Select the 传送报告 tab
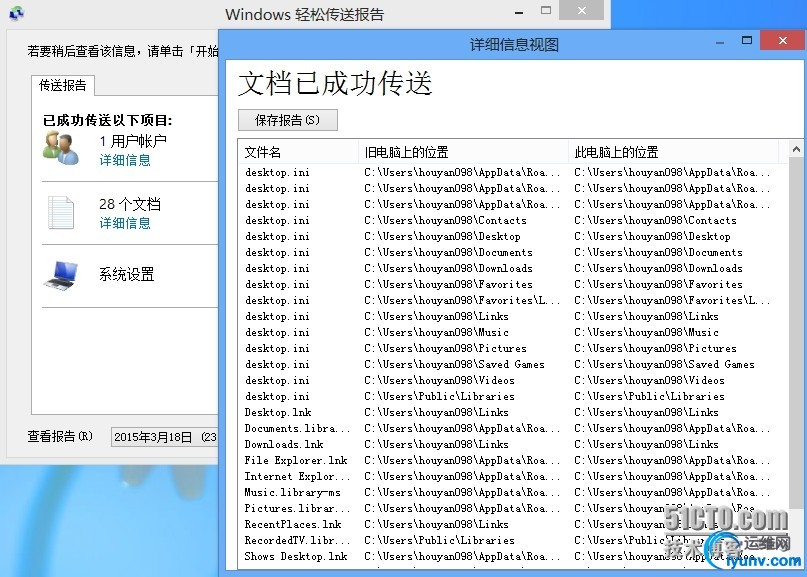 63,85
